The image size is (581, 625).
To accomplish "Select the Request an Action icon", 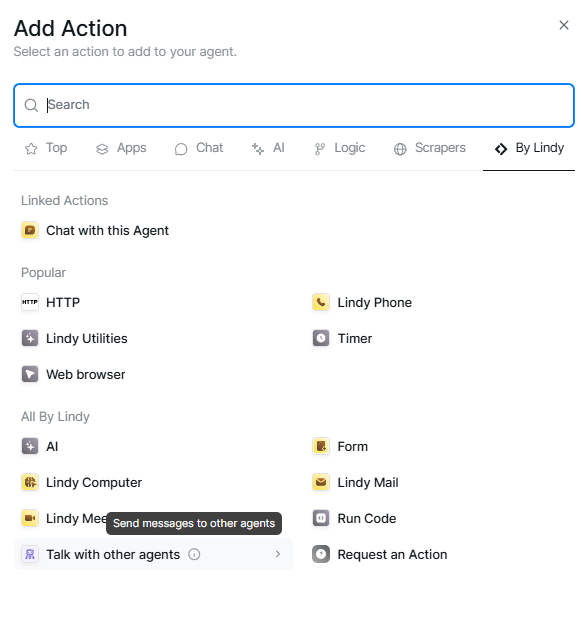I will tap(321, 554).
